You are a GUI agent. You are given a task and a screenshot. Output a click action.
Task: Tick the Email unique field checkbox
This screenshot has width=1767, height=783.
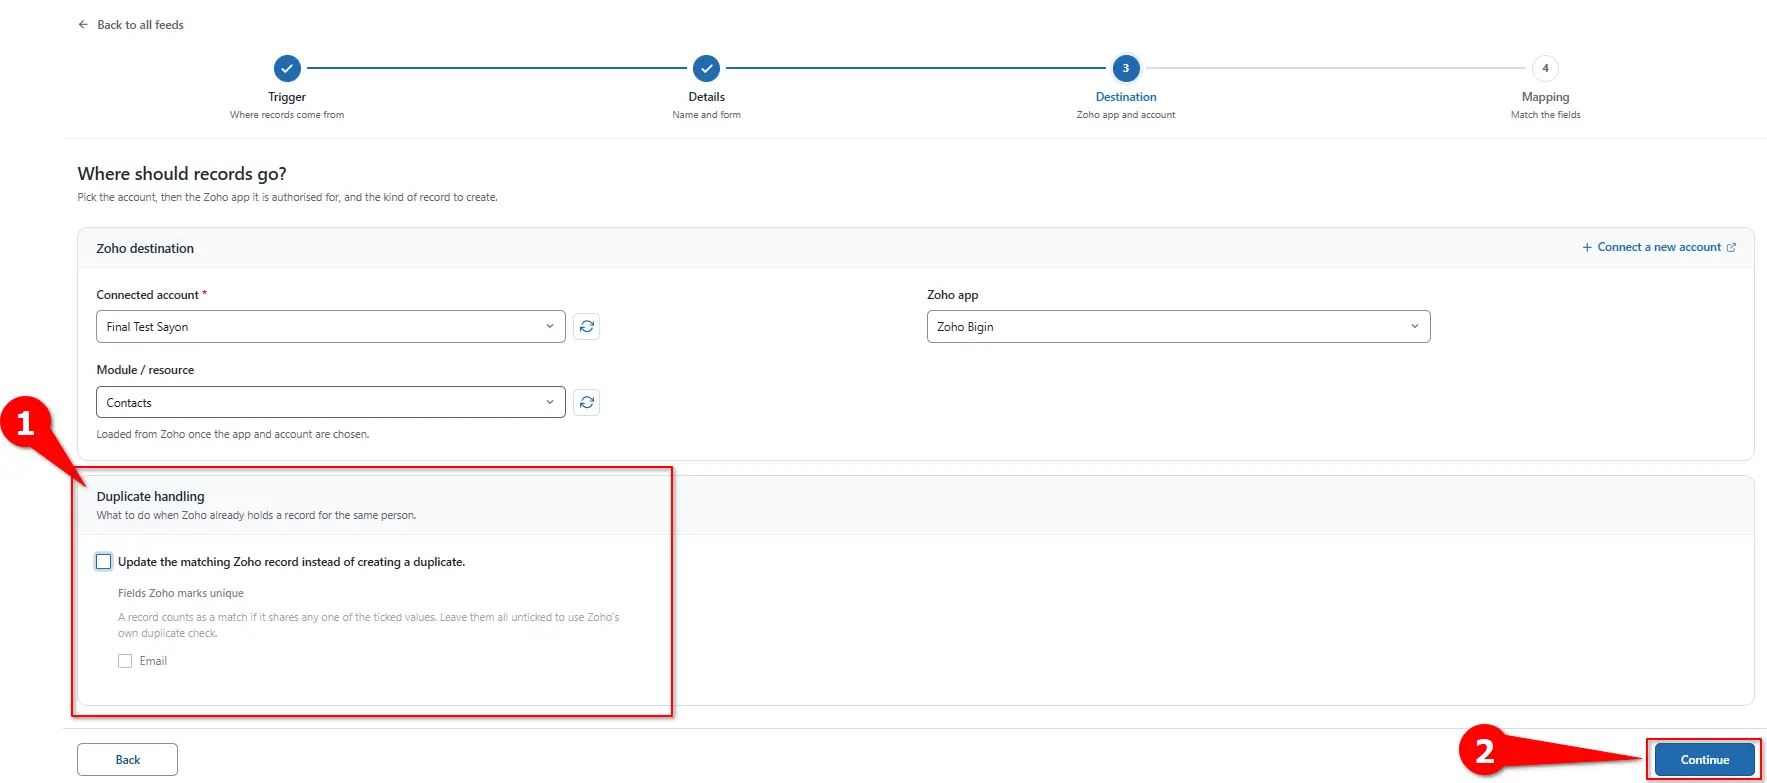(125, 661)
